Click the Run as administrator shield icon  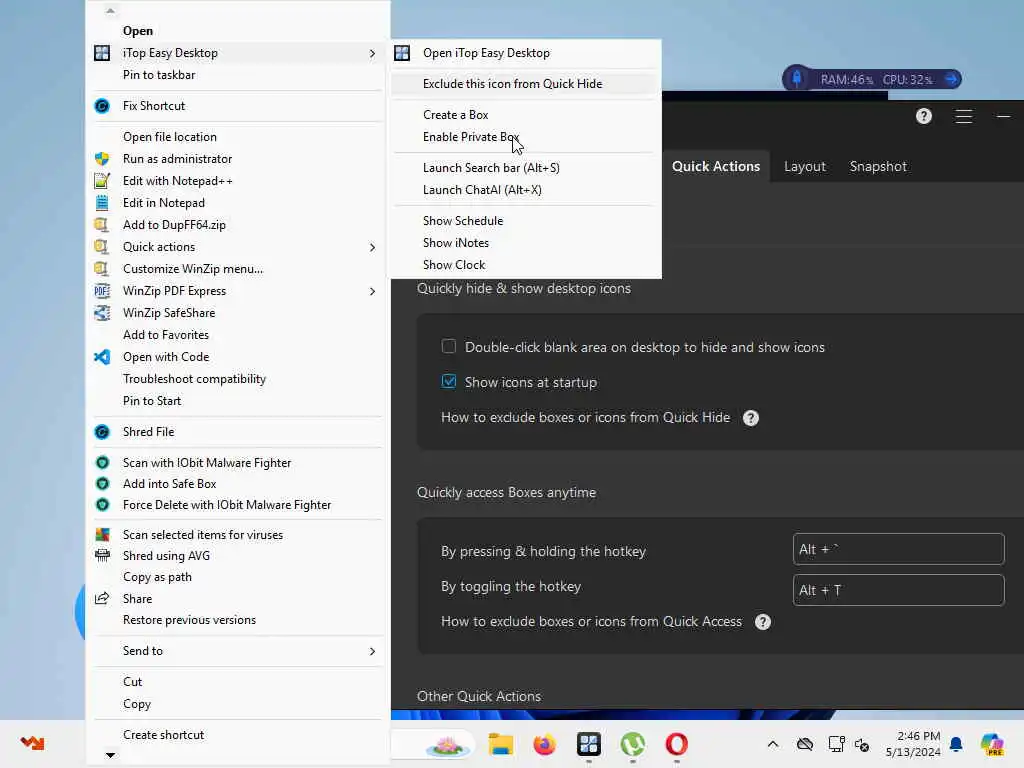click(103, 159)
